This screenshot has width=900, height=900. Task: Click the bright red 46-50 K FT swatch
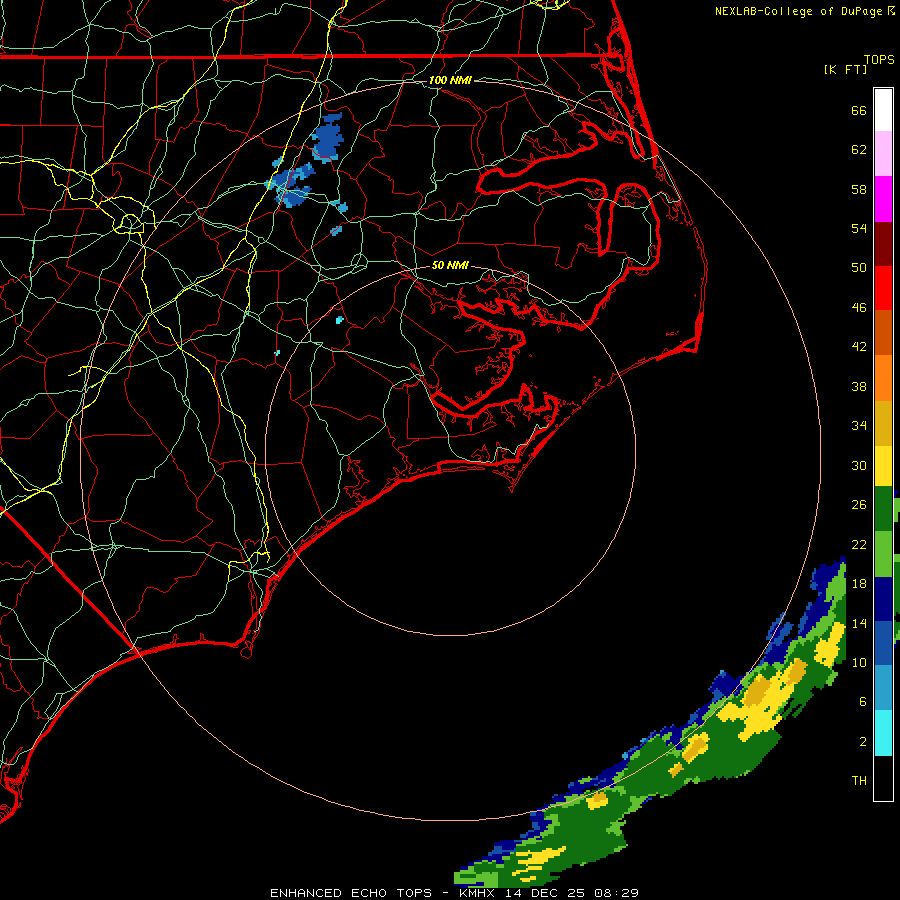883,288
